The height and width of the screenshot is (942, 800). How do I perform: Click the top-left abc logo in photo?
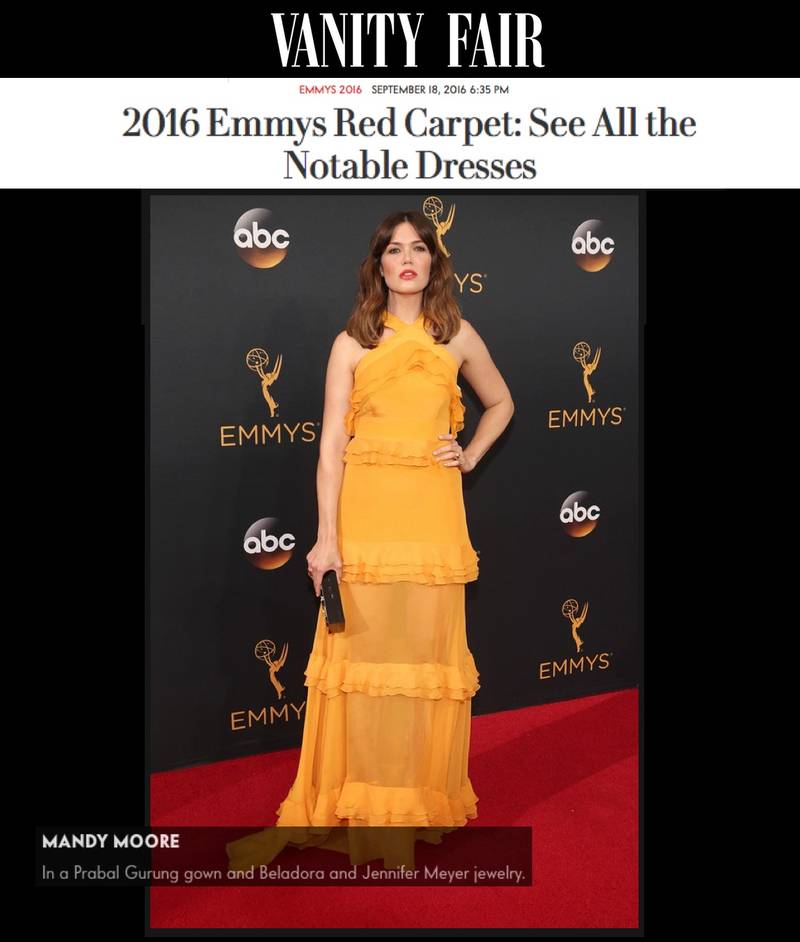[x=261, y=238]
